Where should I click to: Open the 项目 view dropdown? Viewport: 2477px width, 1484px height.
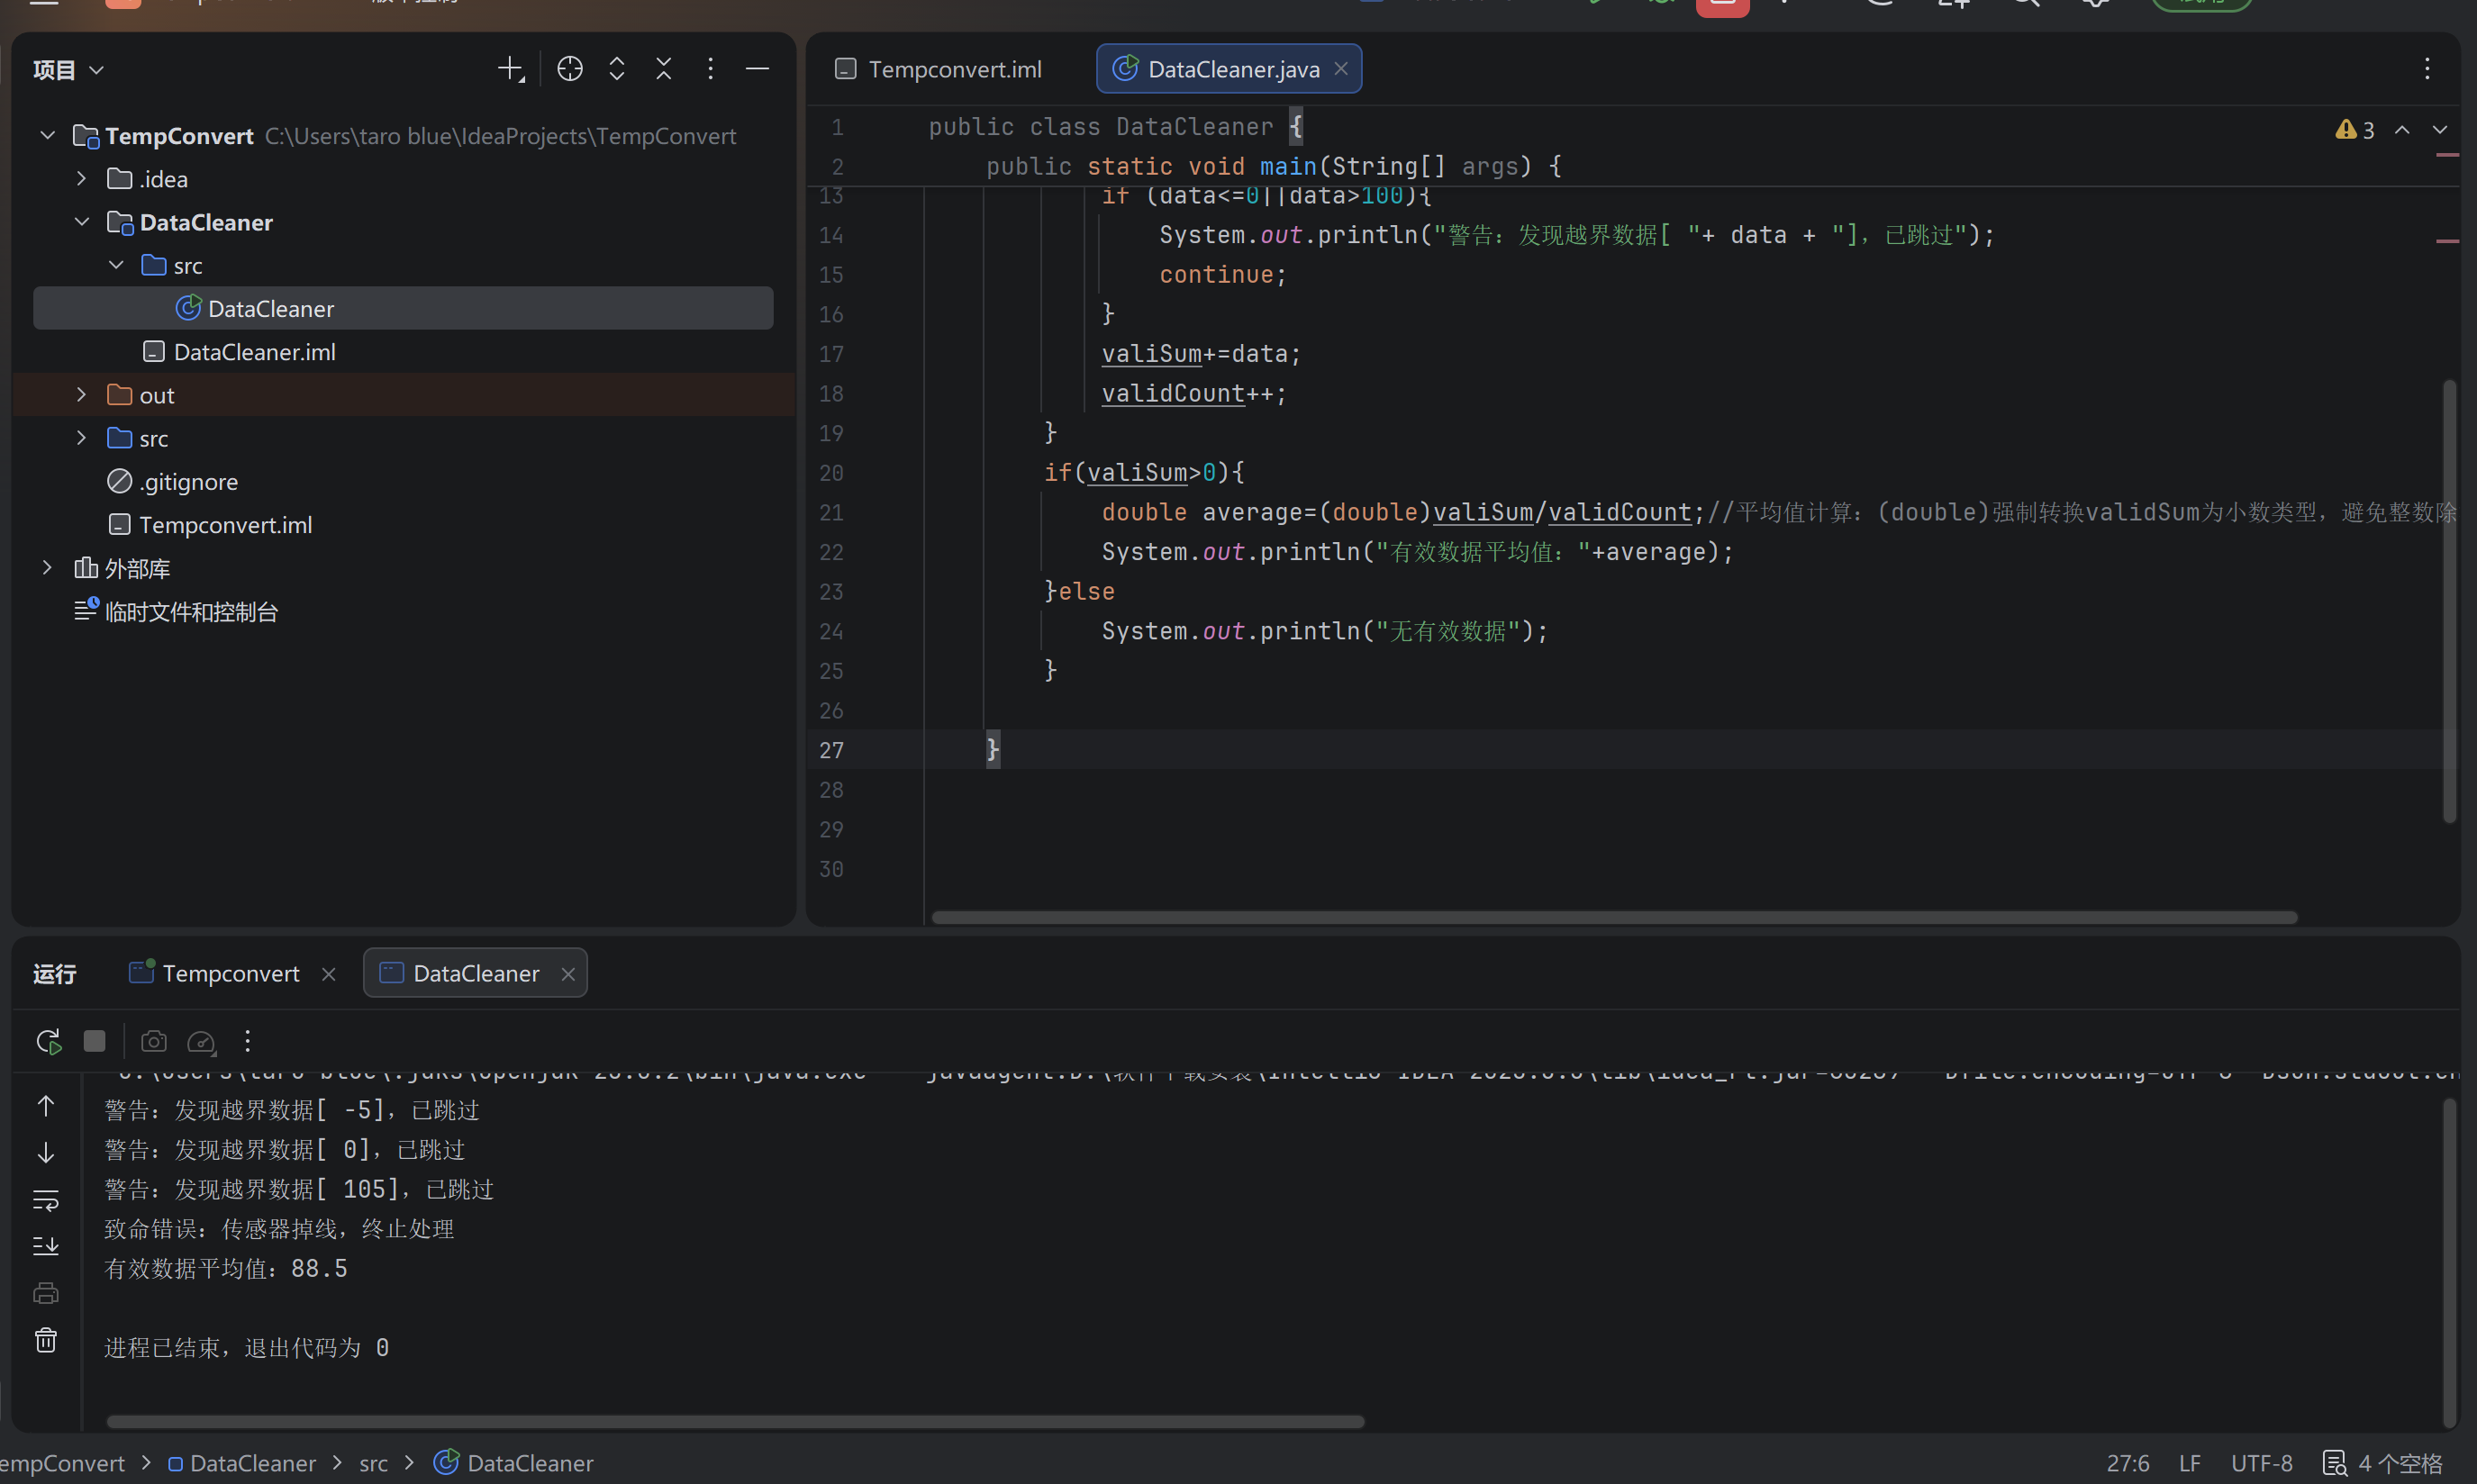(68, 70)
